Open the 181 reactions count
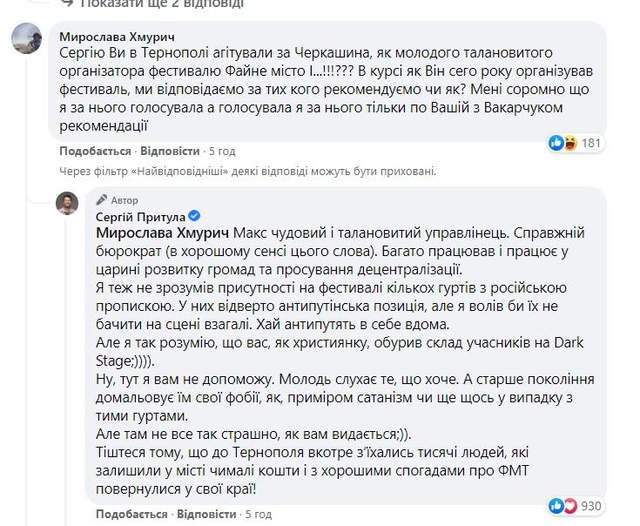Image resolution: width=640 pixels, height=526 pixels. point(592,143)
